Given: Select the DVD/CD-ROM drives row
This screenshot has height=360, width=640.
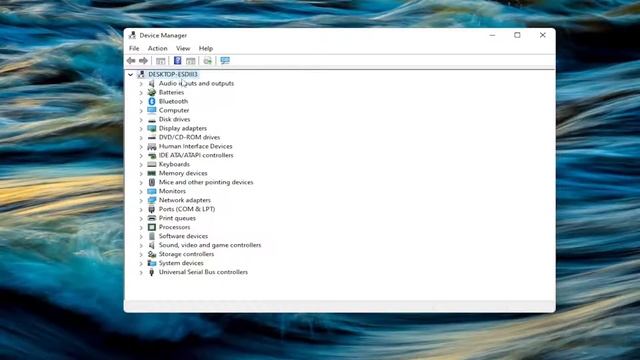Looking at the screenshot, I should tap(189, 137).
